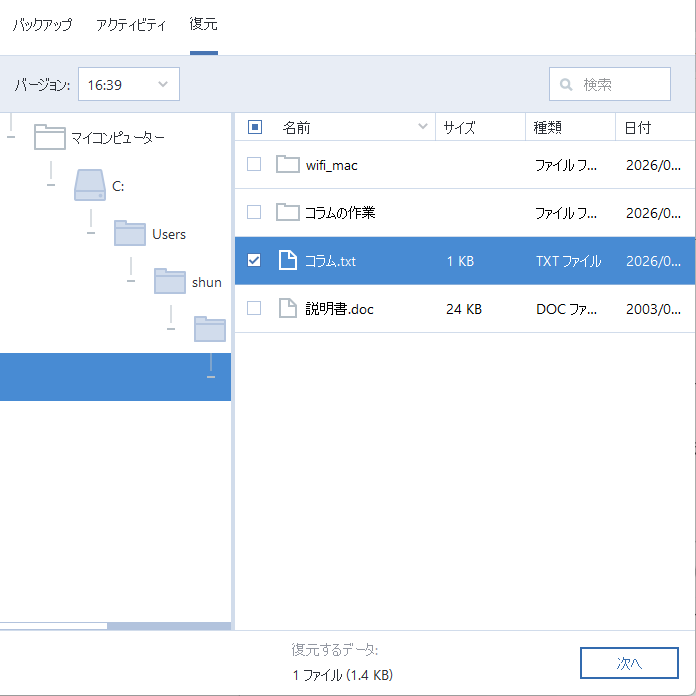Uncheck the コラム.txt checkbox
The width and height of the screenshot is (696, 696).
click(x=254, y=260)
